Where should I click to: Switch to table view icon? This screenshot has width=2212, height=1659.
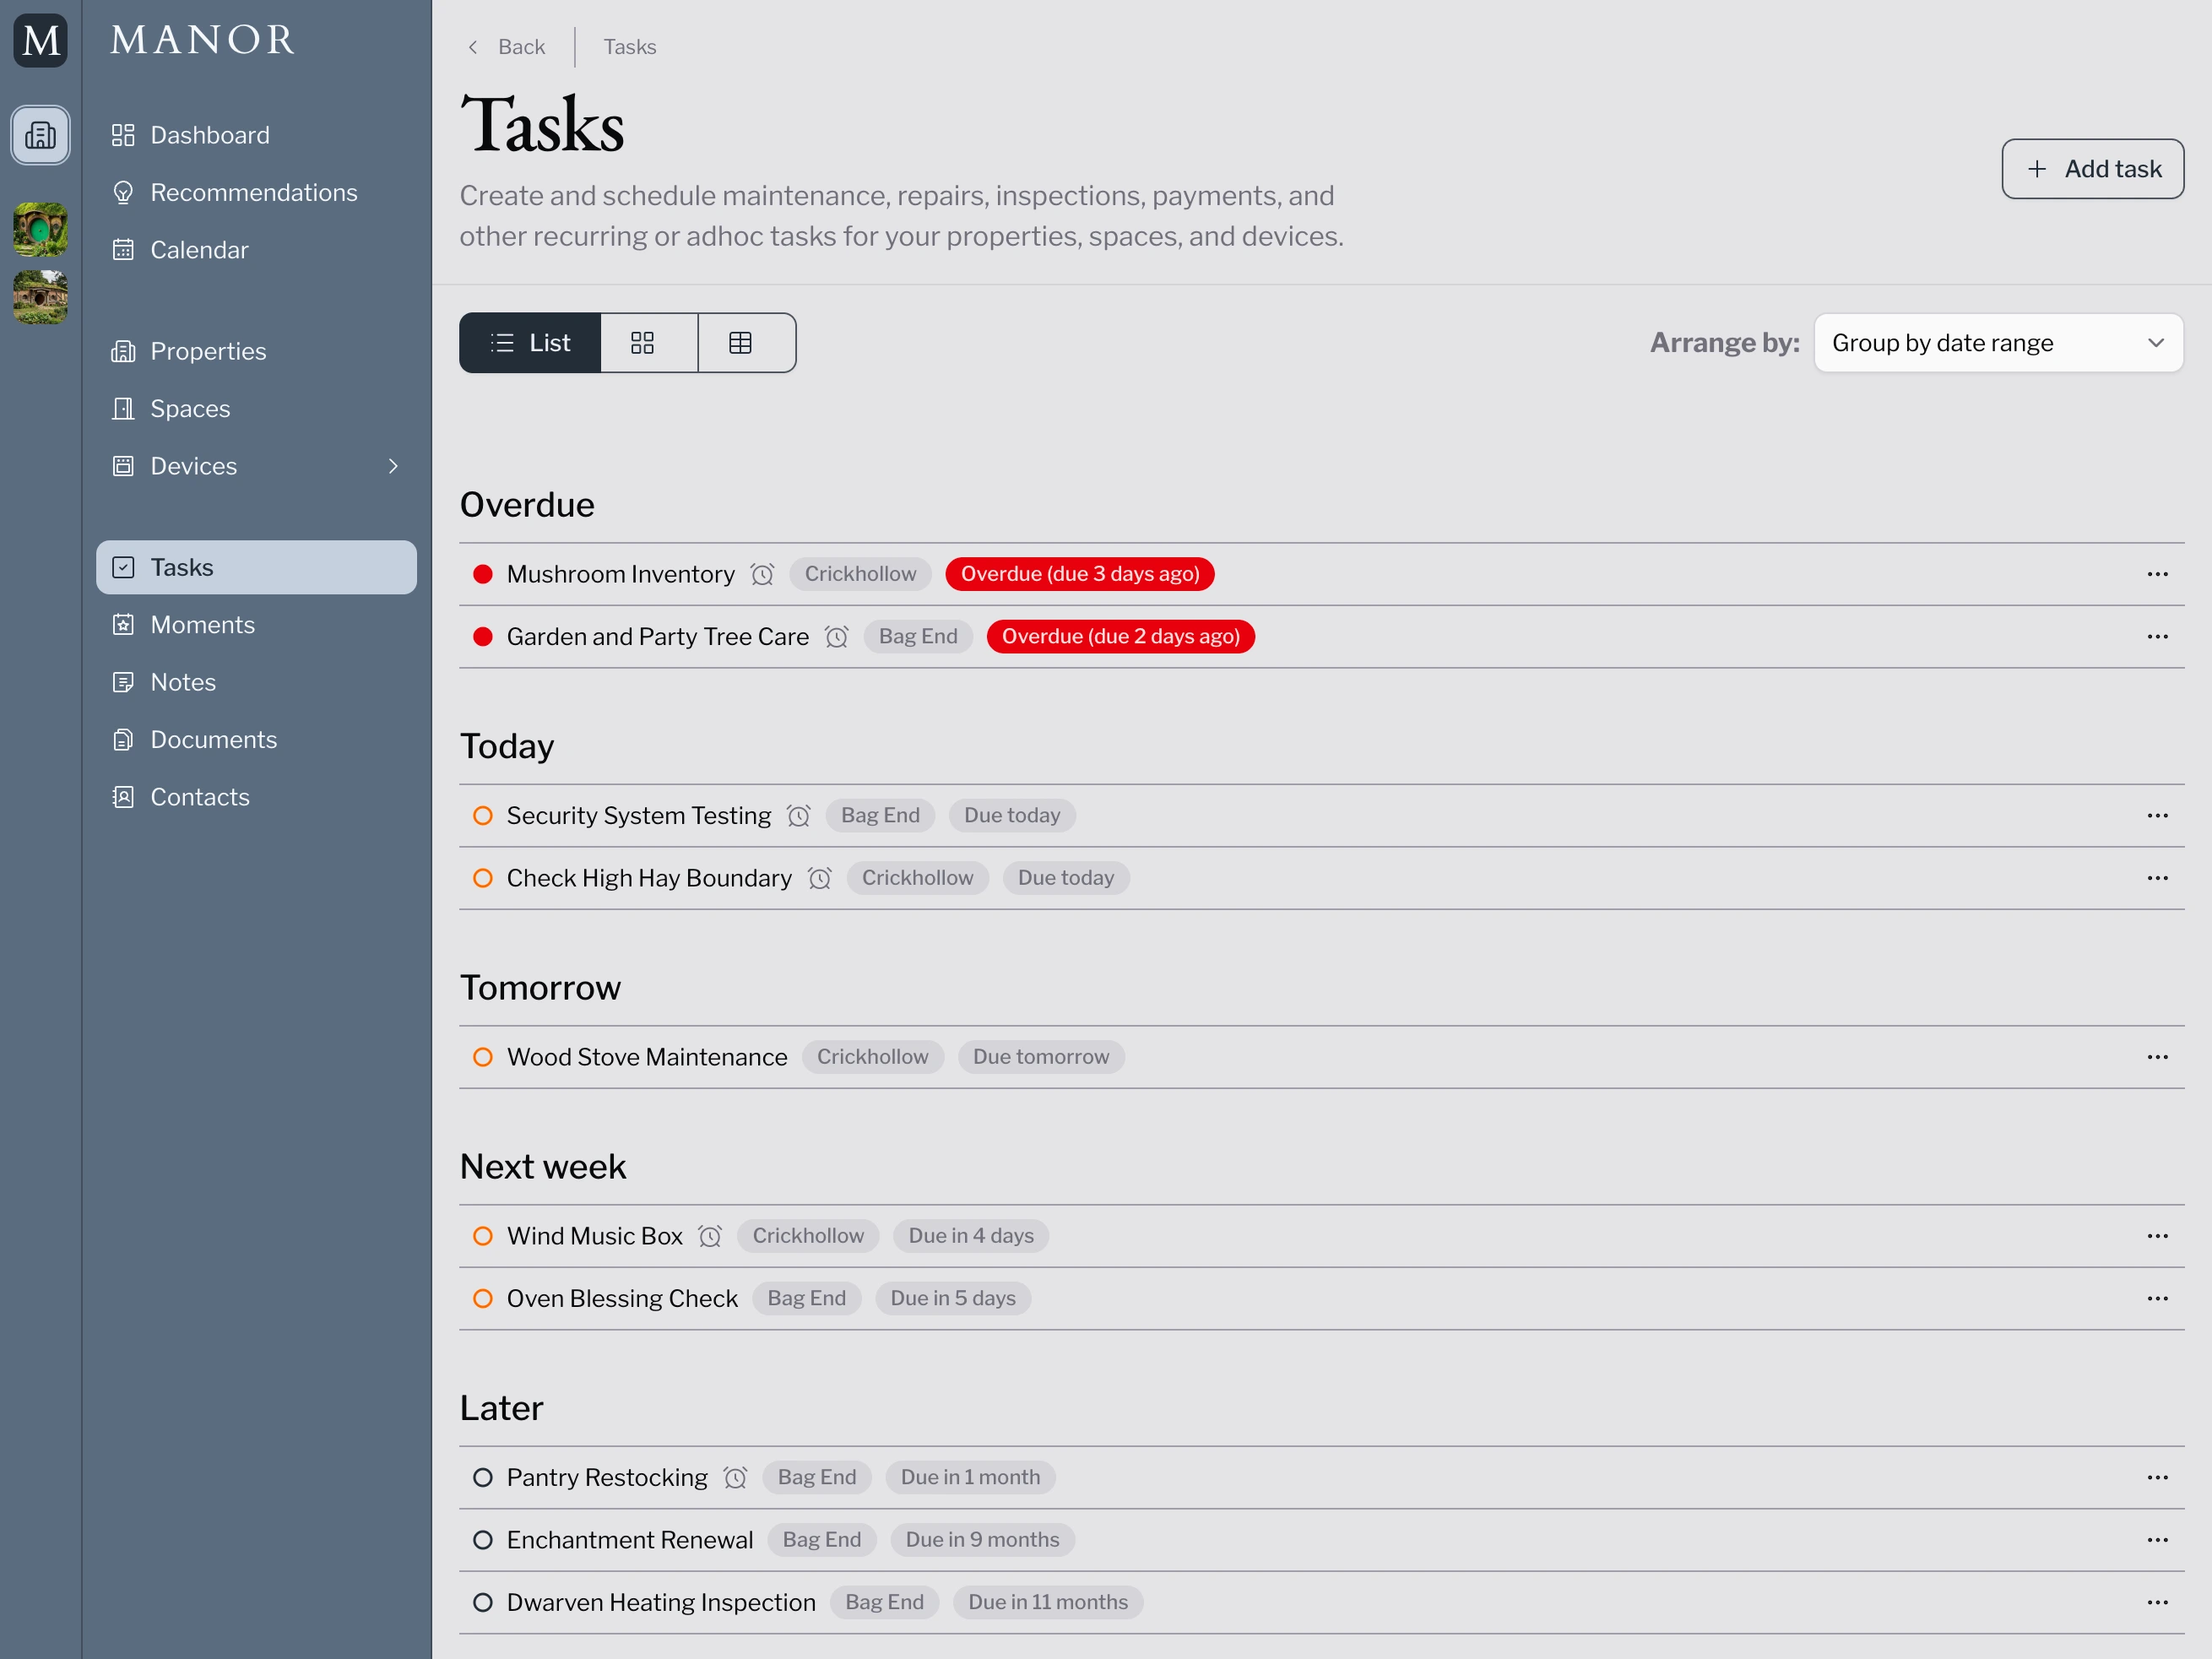pos(740,343)
